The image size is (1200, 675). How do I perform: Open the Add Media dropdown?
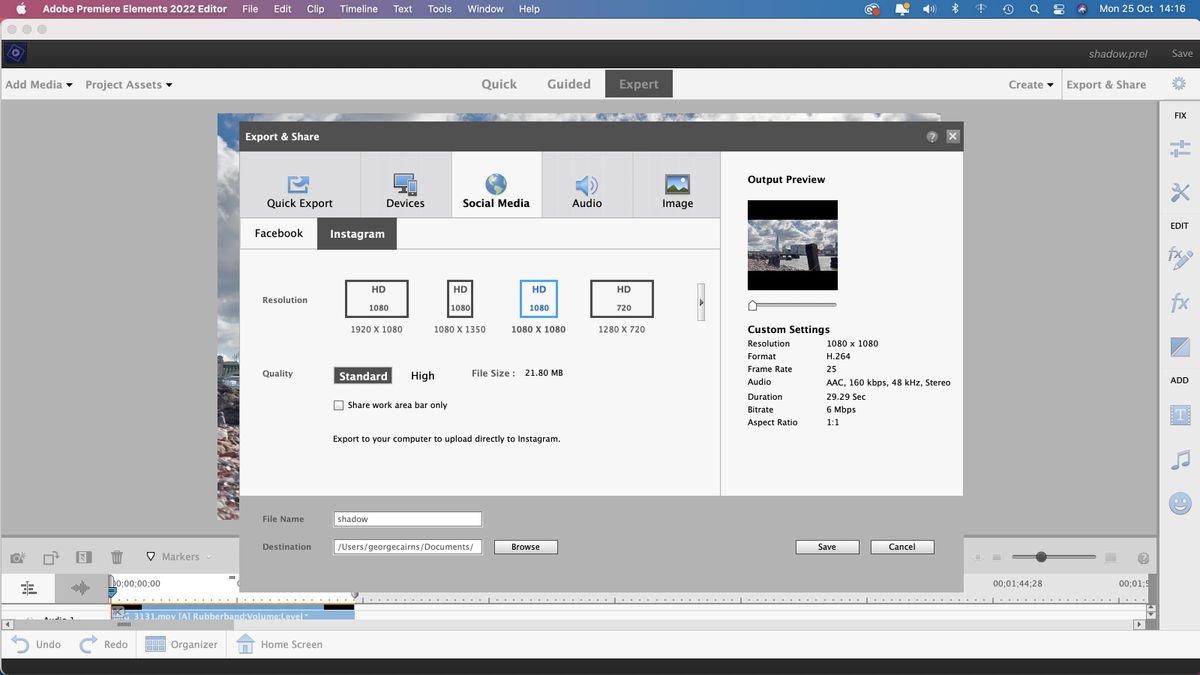point(39,85)
